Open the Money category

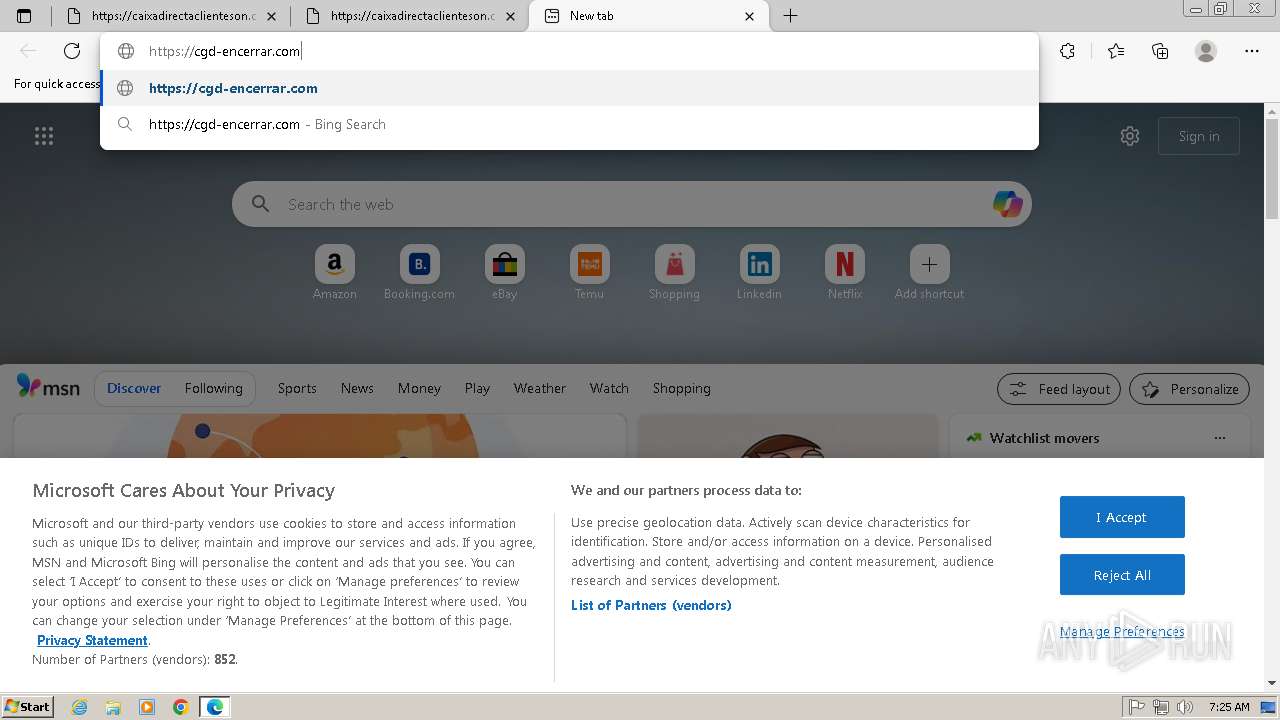click(419, 388)
